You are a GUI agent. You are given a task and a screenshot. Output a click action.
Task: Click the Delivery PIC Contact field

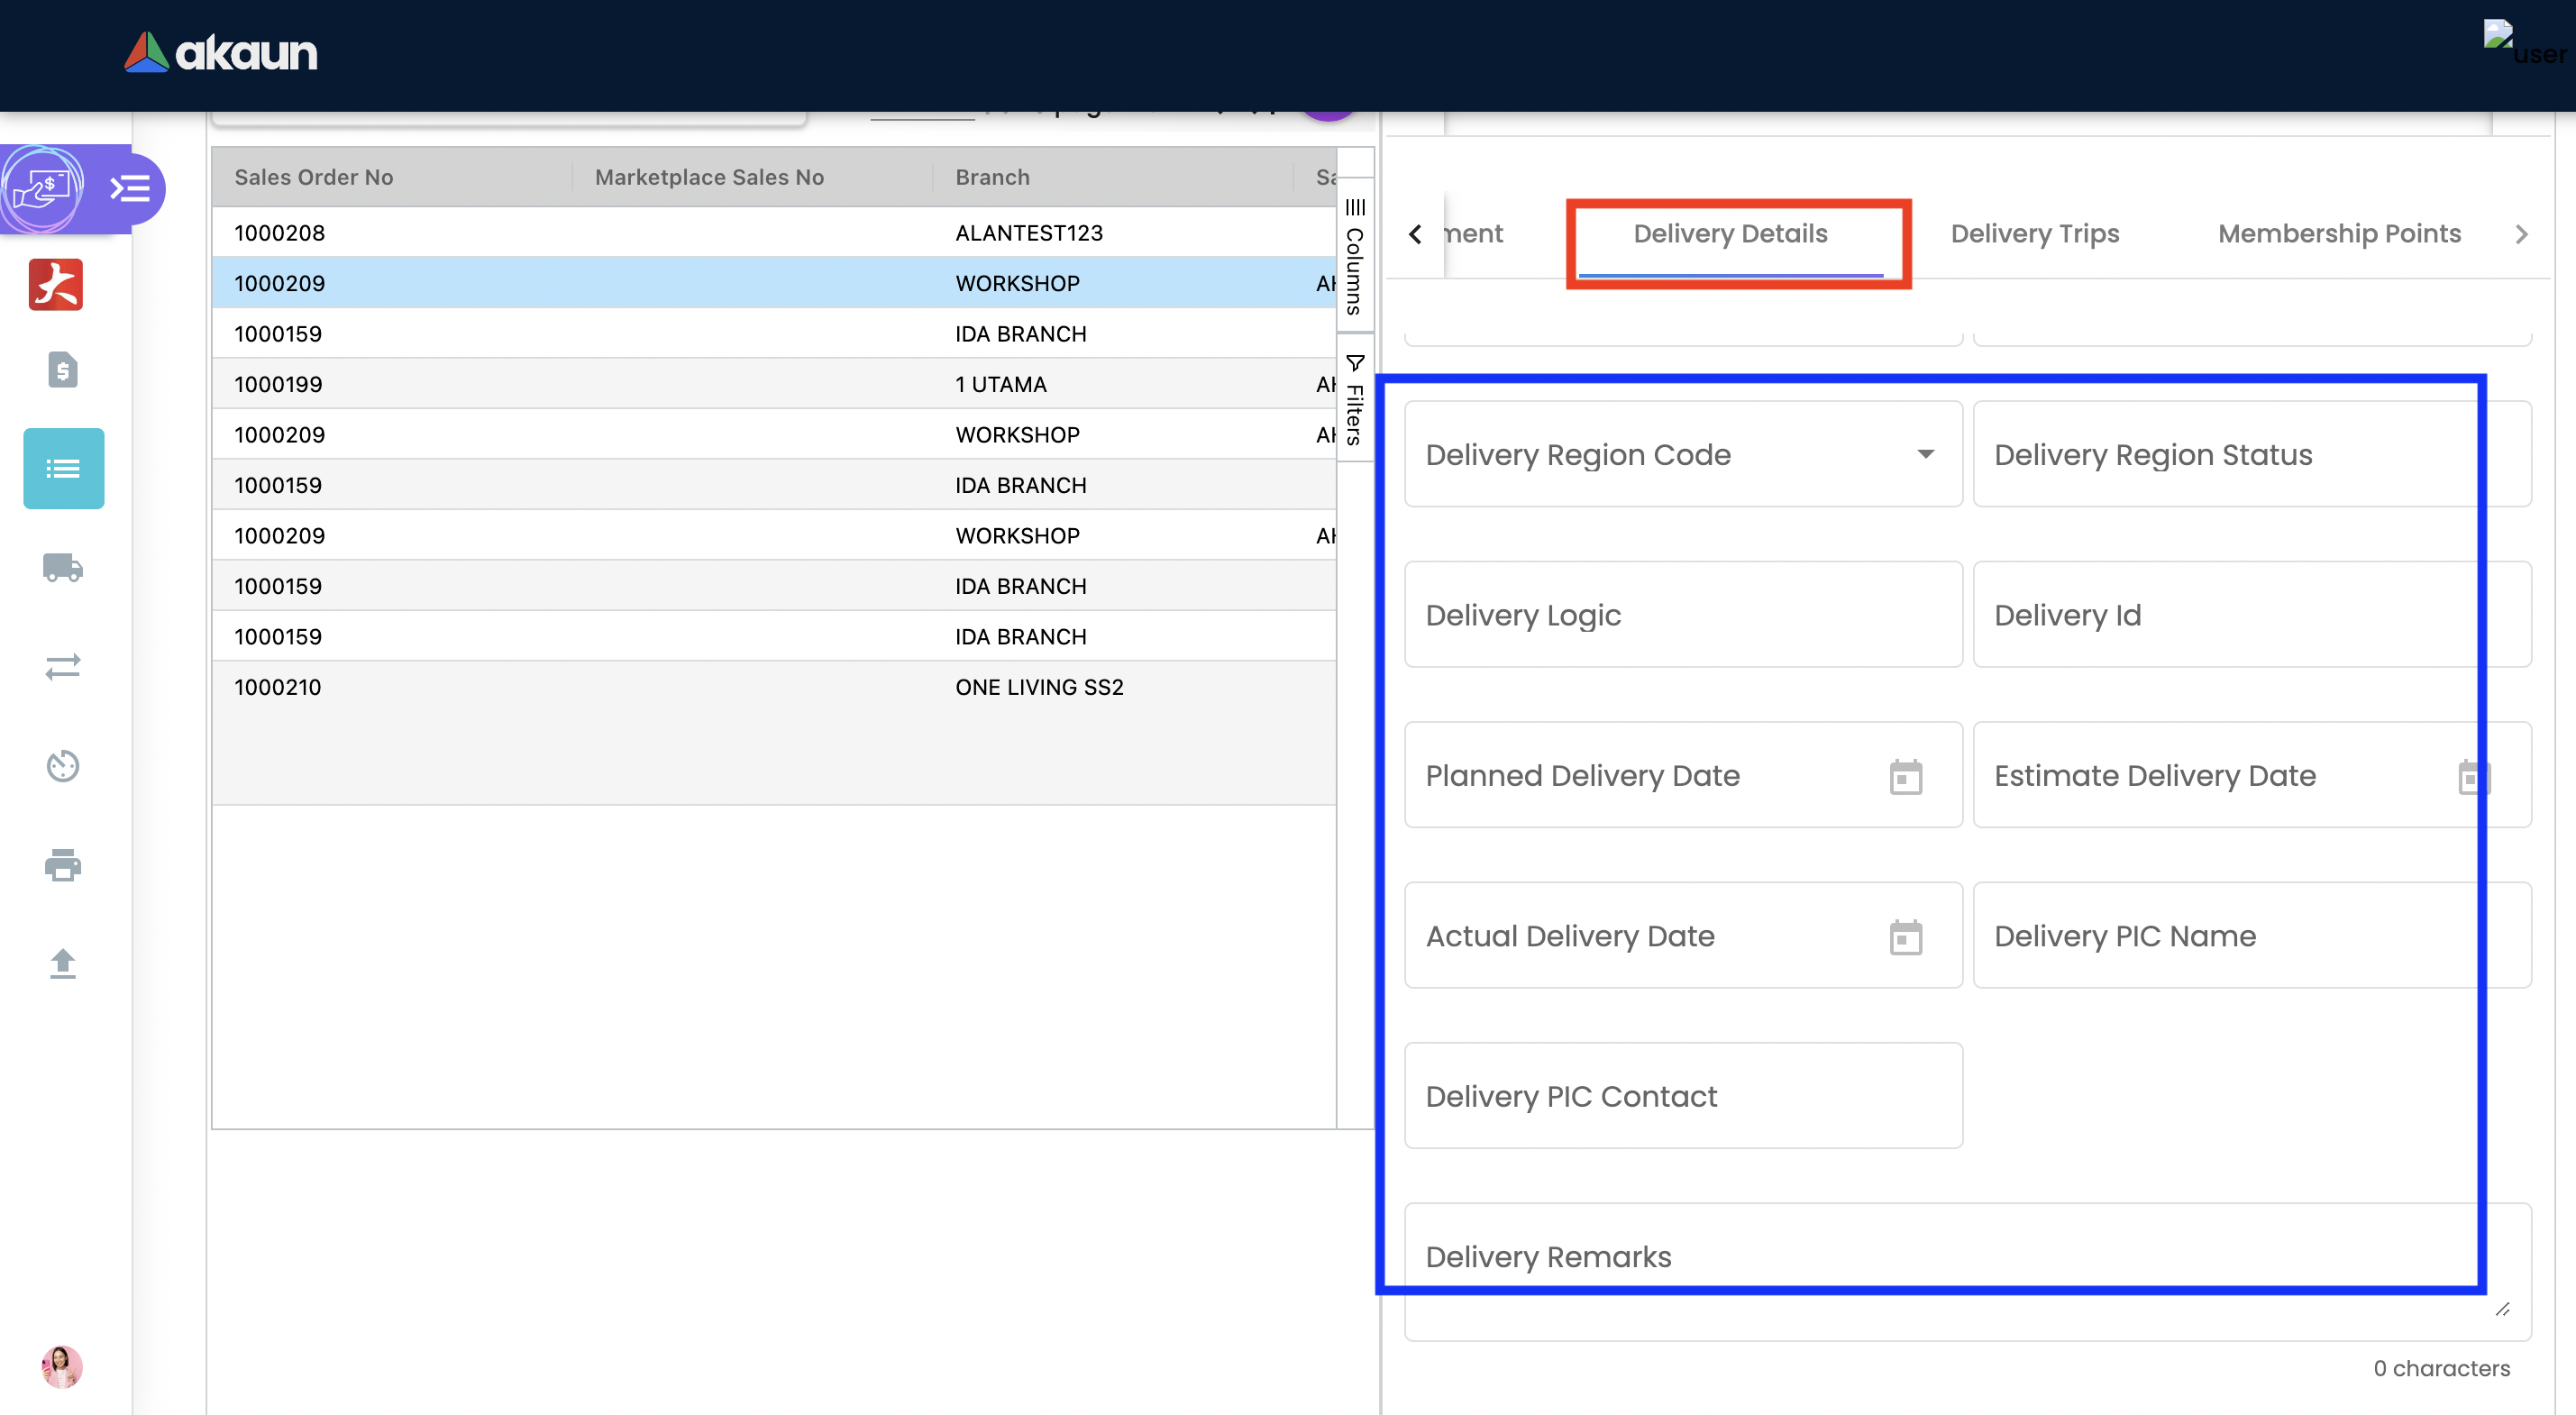(x=1682, y=1096)
